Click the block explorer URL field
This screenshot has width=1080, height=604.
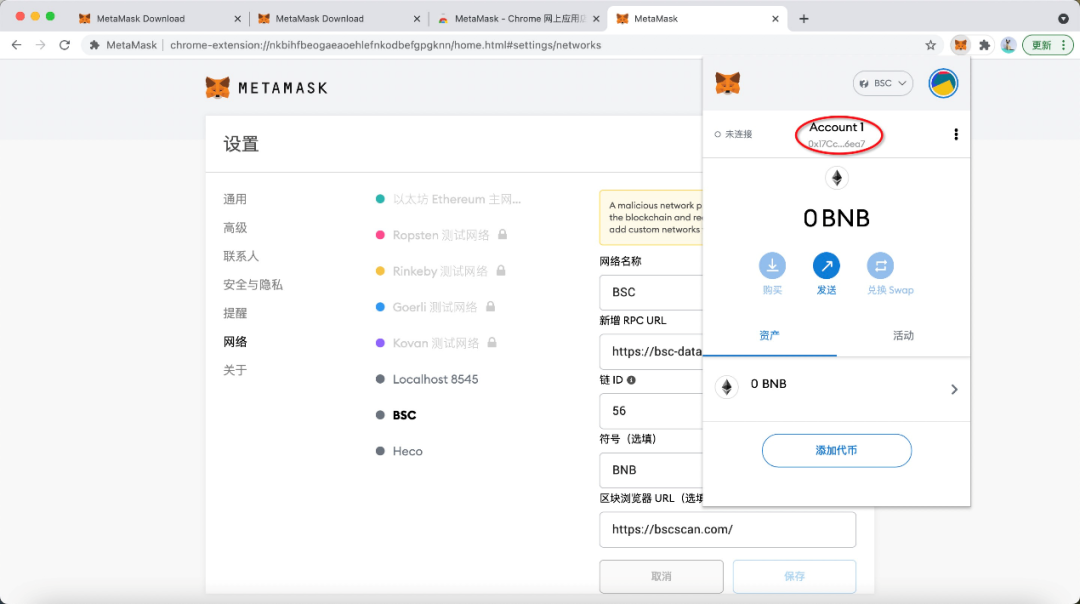point(727,529)
